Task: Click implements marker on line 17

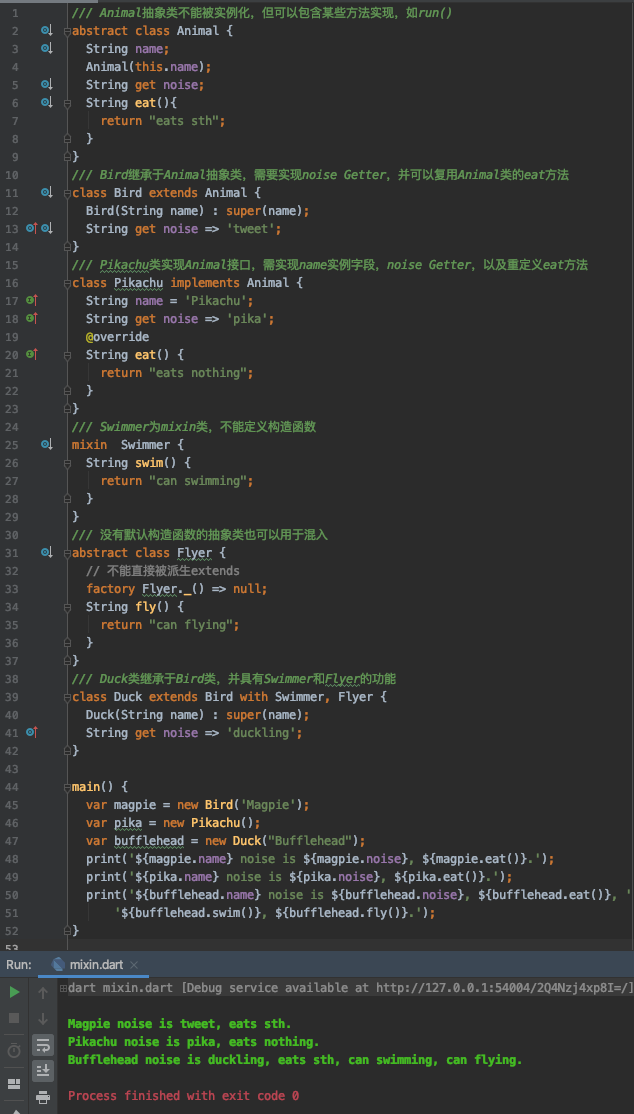Action: (x=31, y=301)
